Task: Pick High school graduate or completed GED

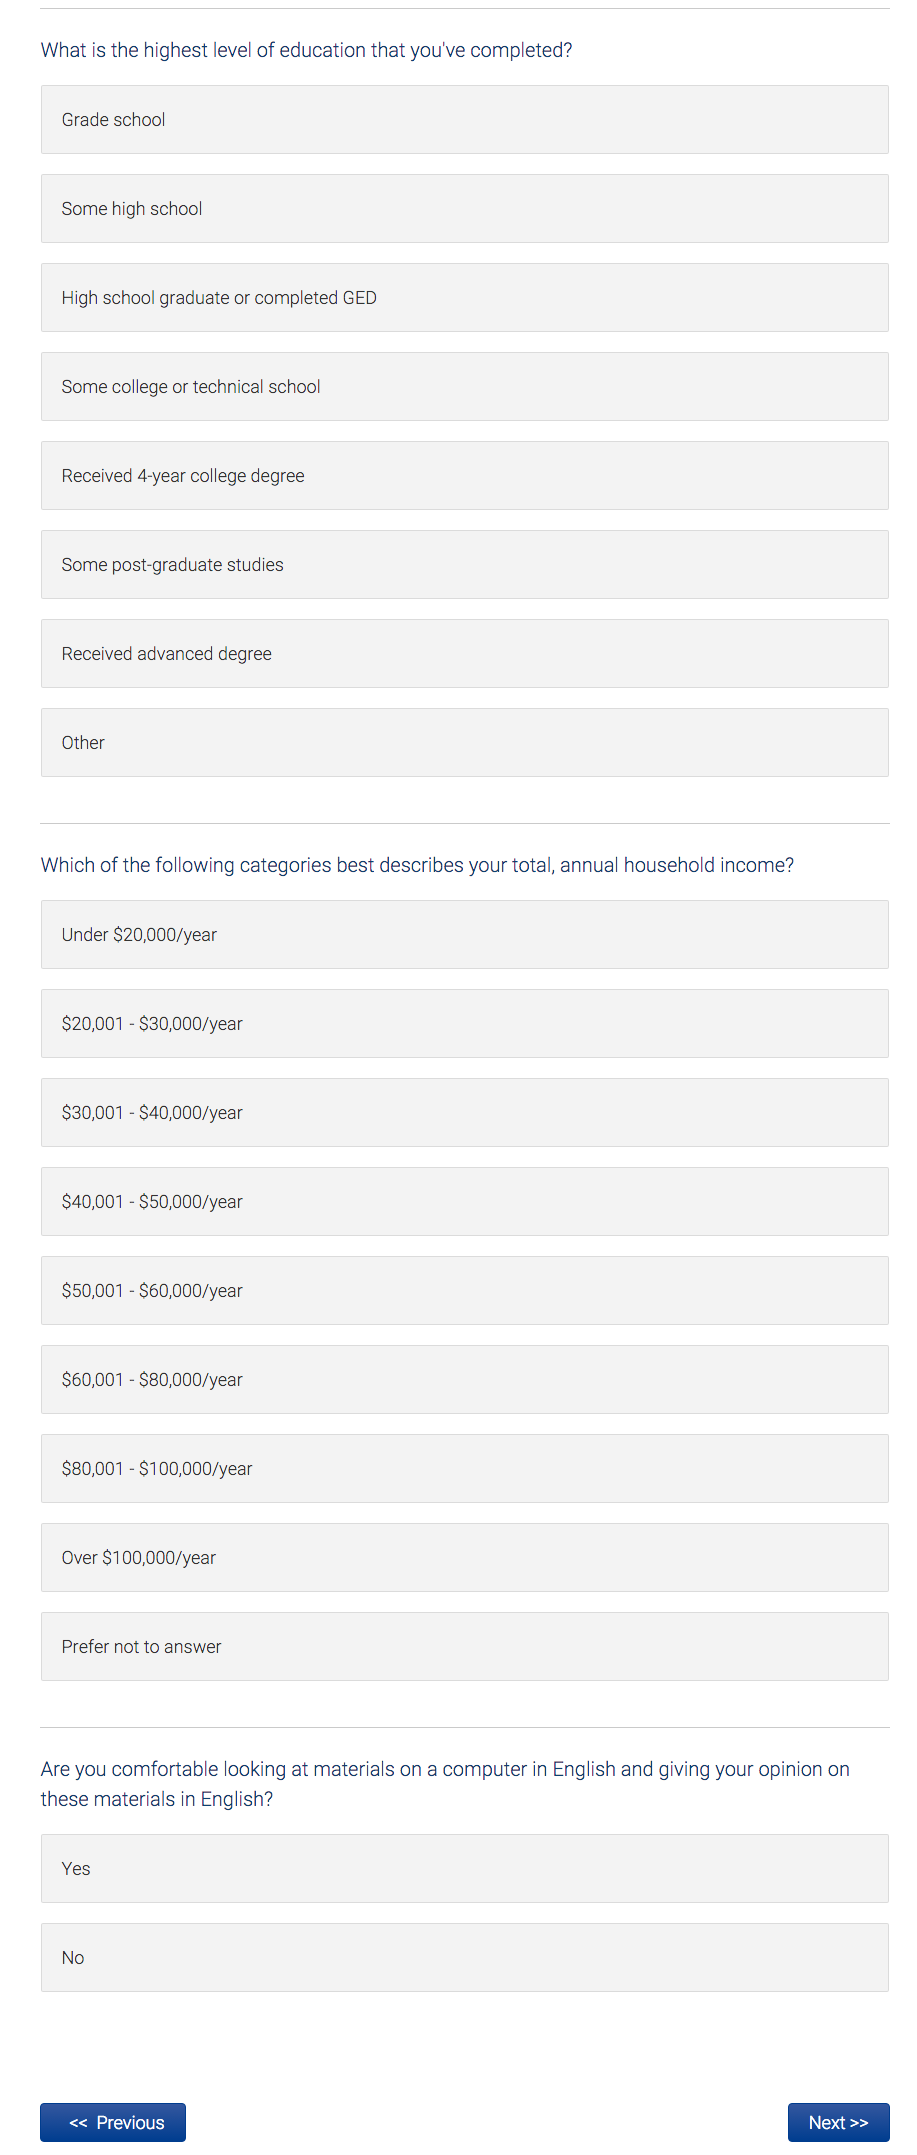Action: click(x=464, y=298)
